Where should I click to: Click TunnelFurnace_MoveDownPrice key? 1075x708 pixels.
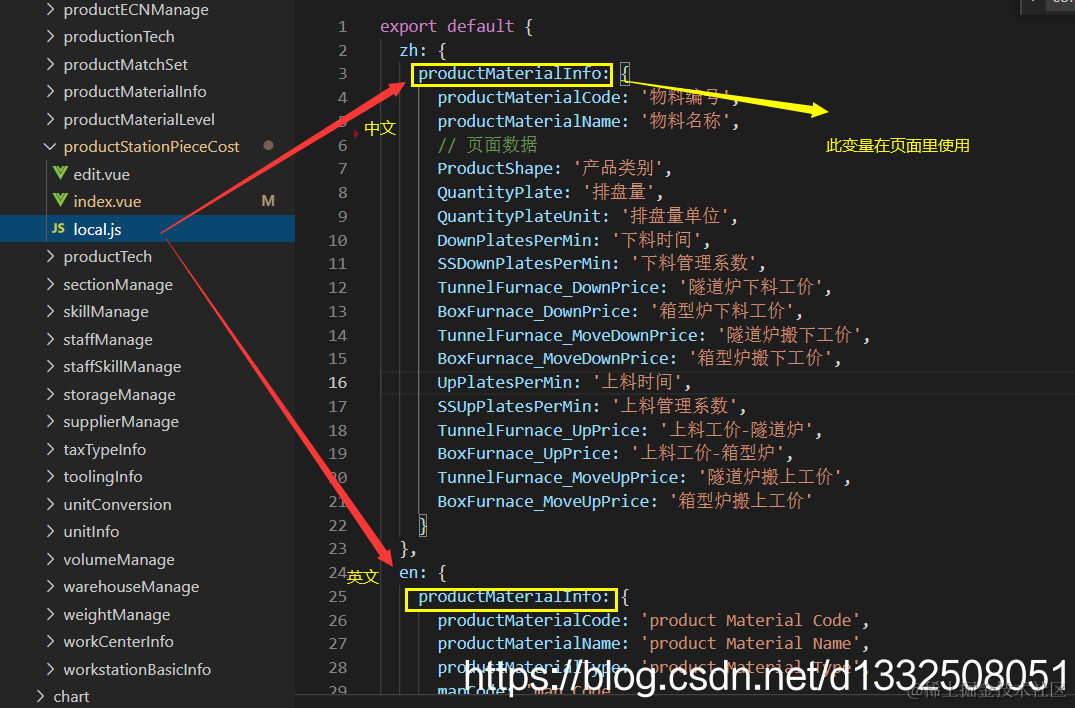[x=571, y=336]
